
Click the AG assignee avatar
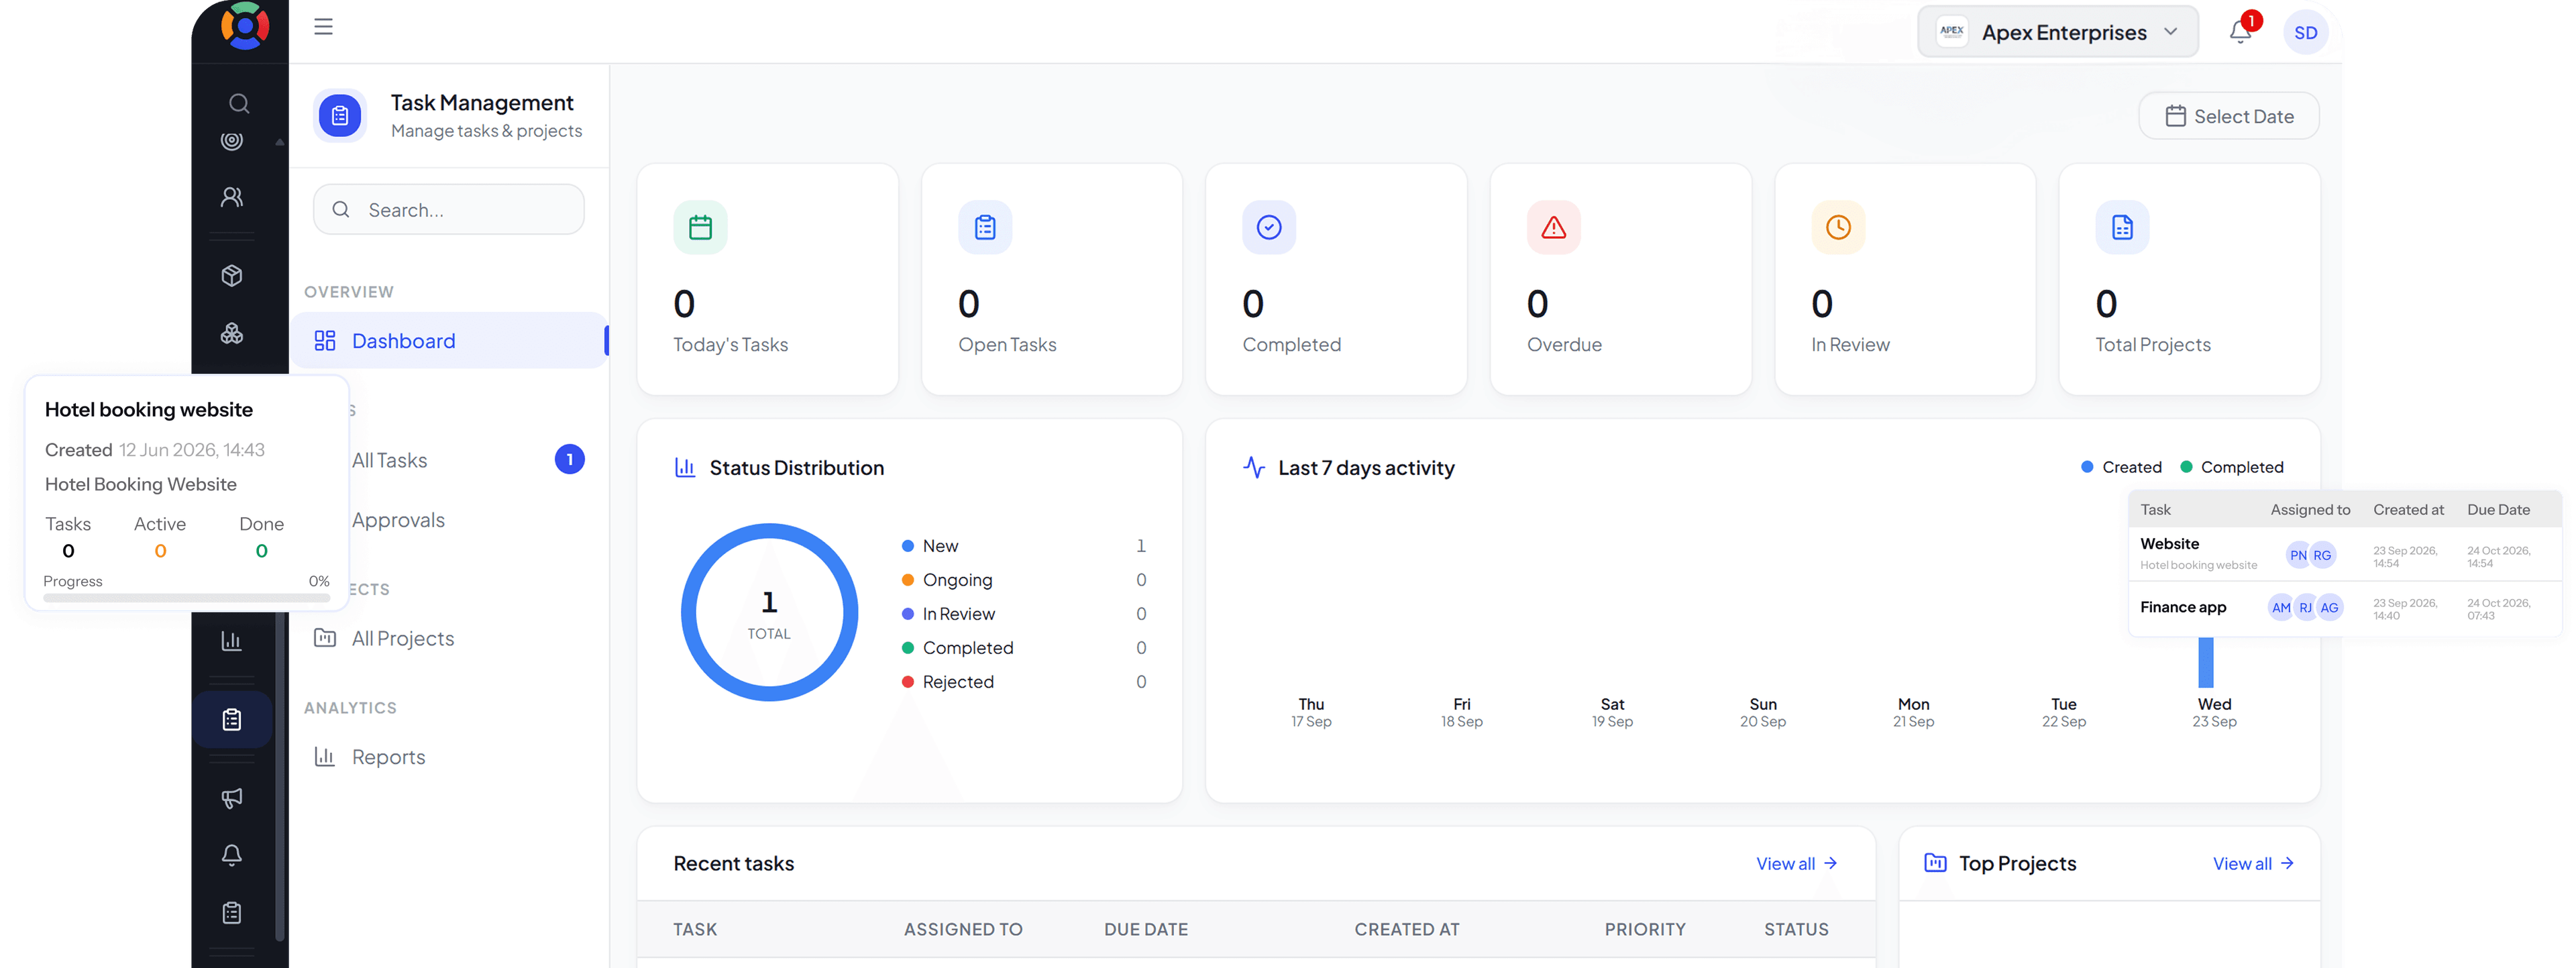click(2330, 608)
